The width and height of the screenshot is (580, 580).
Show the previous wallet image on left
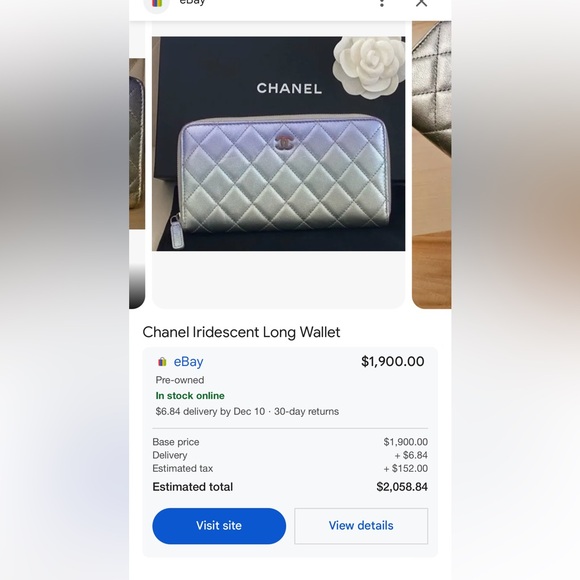point(137,183)
